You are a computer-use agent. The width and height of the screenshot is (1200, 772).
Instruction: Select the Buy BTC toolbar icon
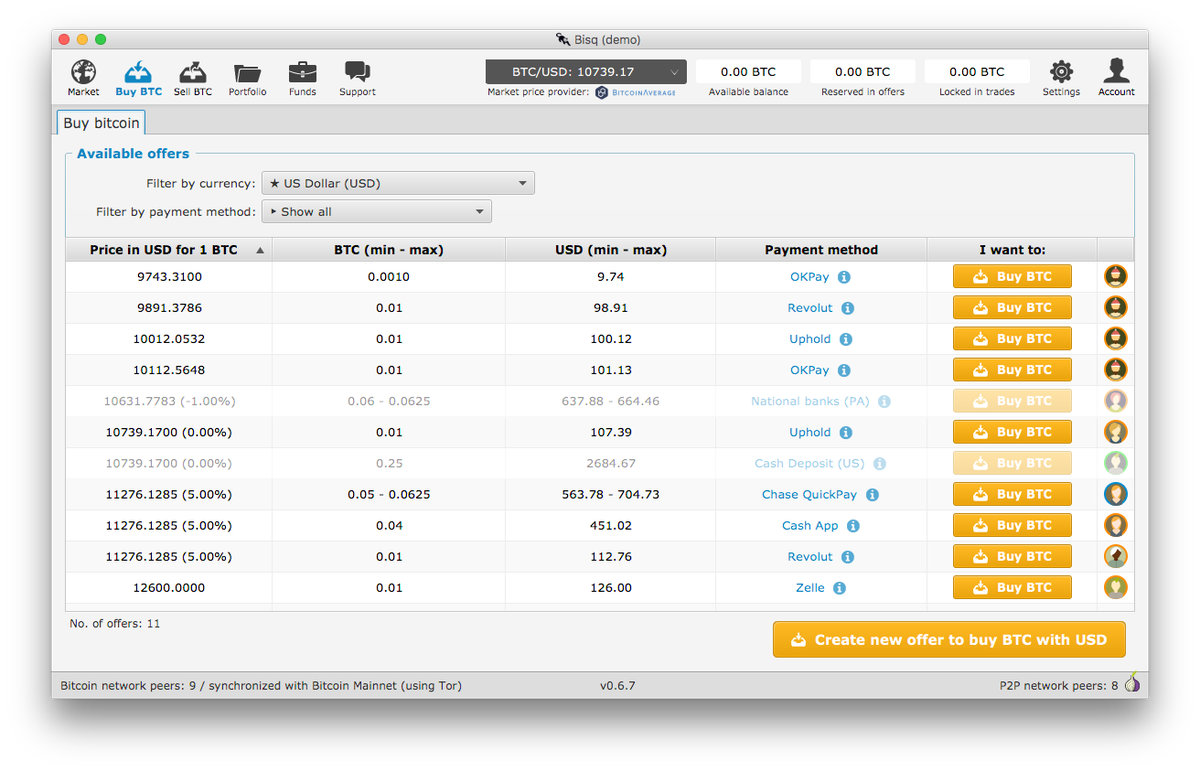[138, 72]
